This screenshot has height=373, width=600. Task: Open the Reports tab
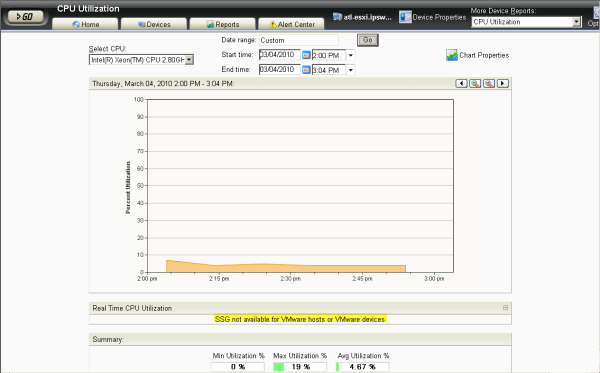click(x=222, y=24)
